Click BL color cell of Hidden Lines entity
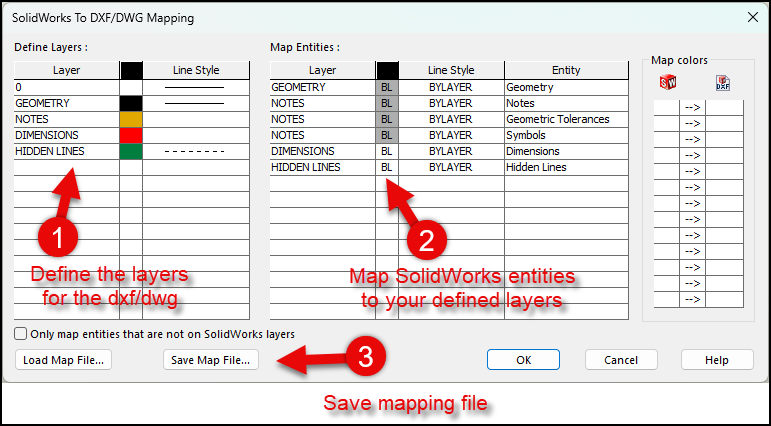The height and width of the screenshot is (426, 771). (x=387, y=167)
